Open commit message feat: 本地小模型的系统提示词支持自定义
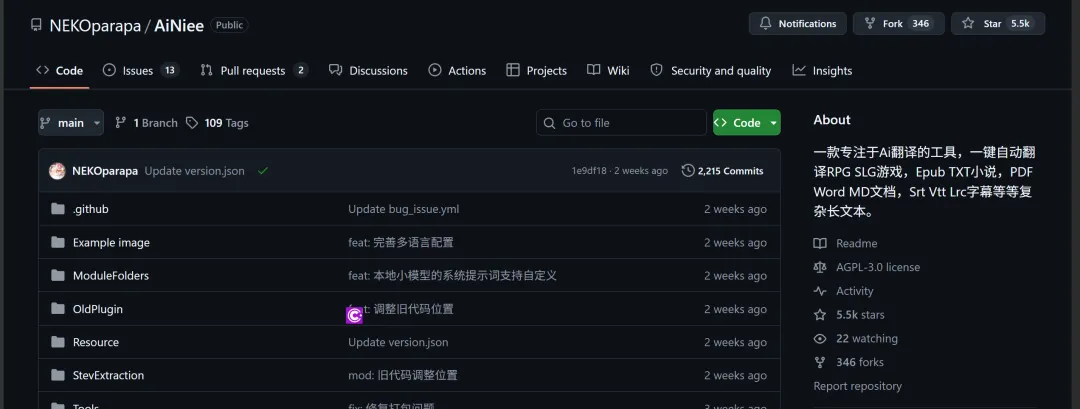This screenshot has width=1080, height=409. click(453, 275)
